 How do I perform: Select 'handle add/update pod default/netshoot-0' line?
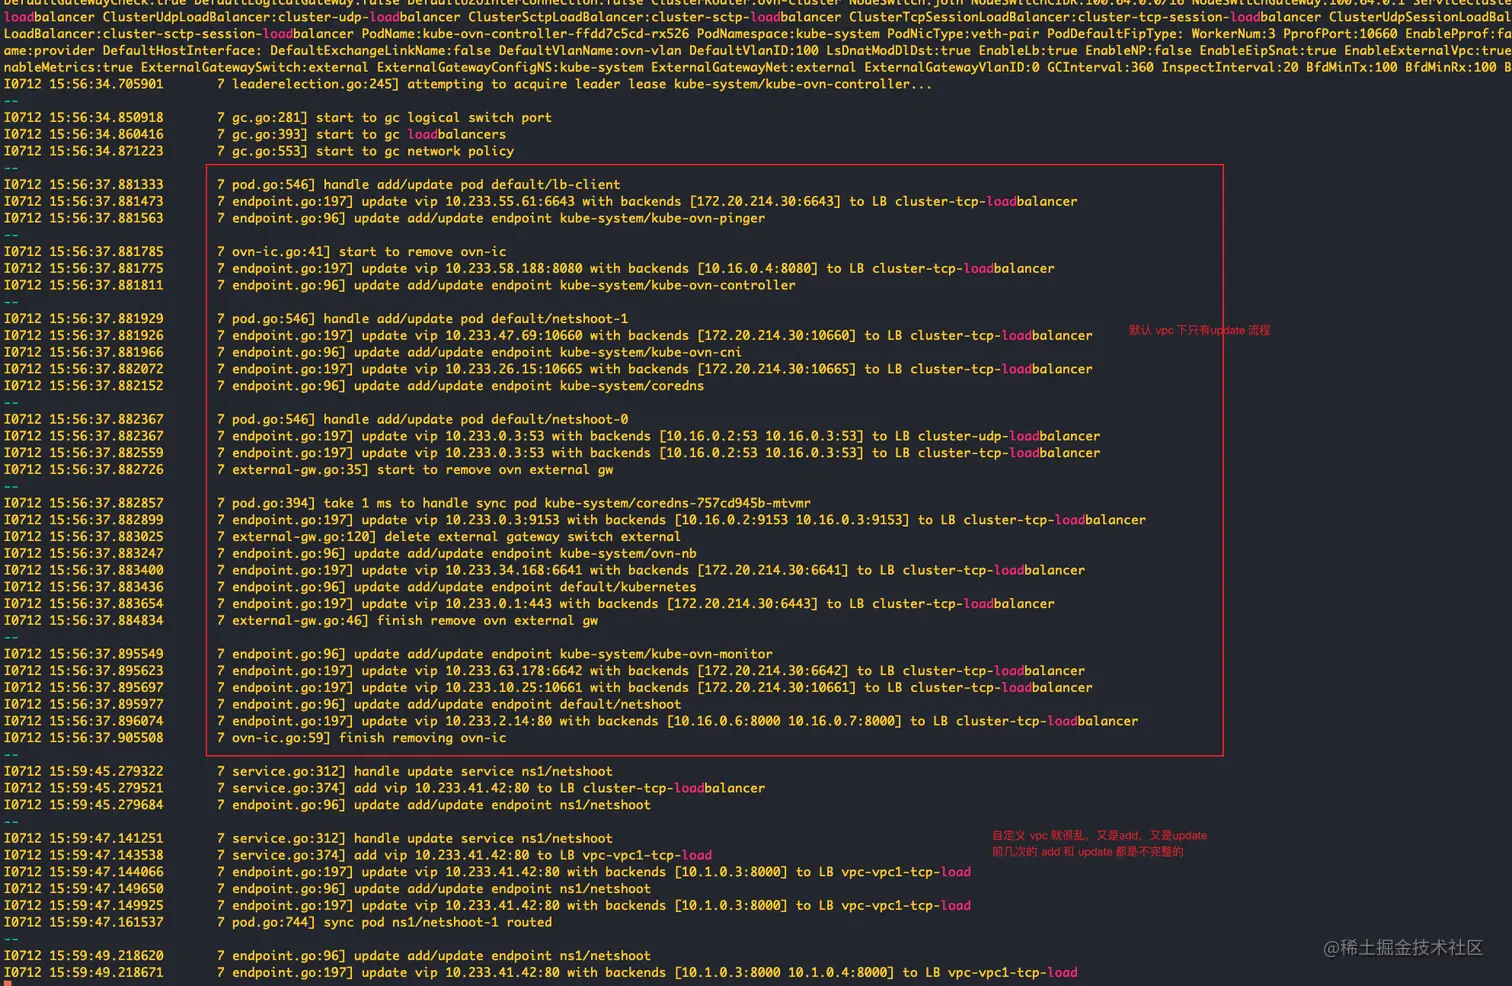[316, 419]
